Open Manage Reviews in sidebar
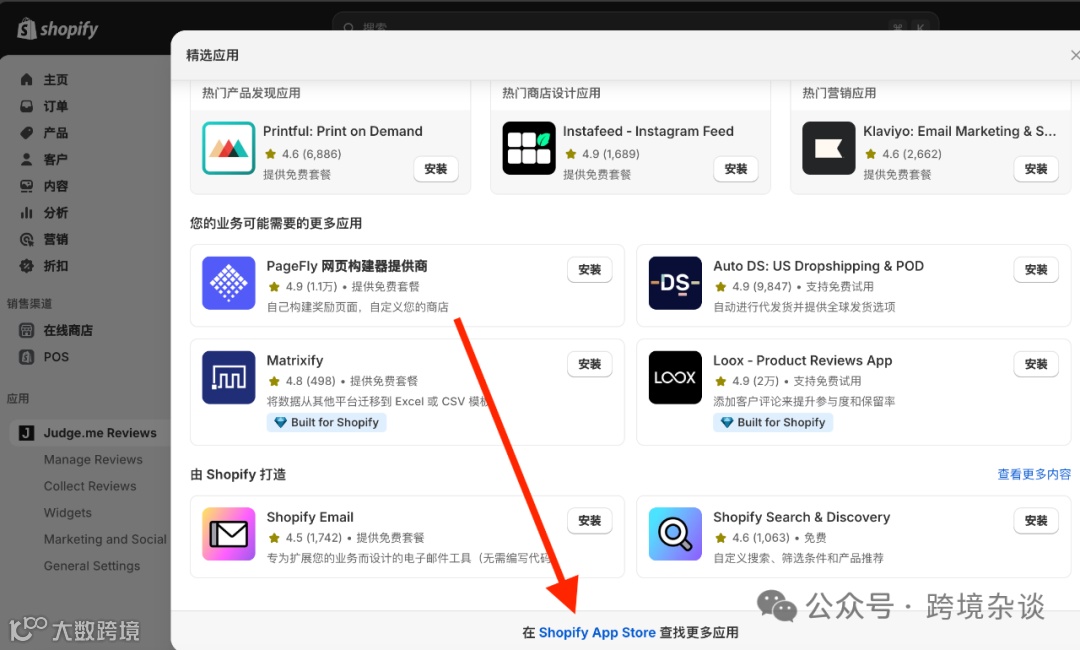1080x650 pixels. pyautogui.click(x=93, y=459)
